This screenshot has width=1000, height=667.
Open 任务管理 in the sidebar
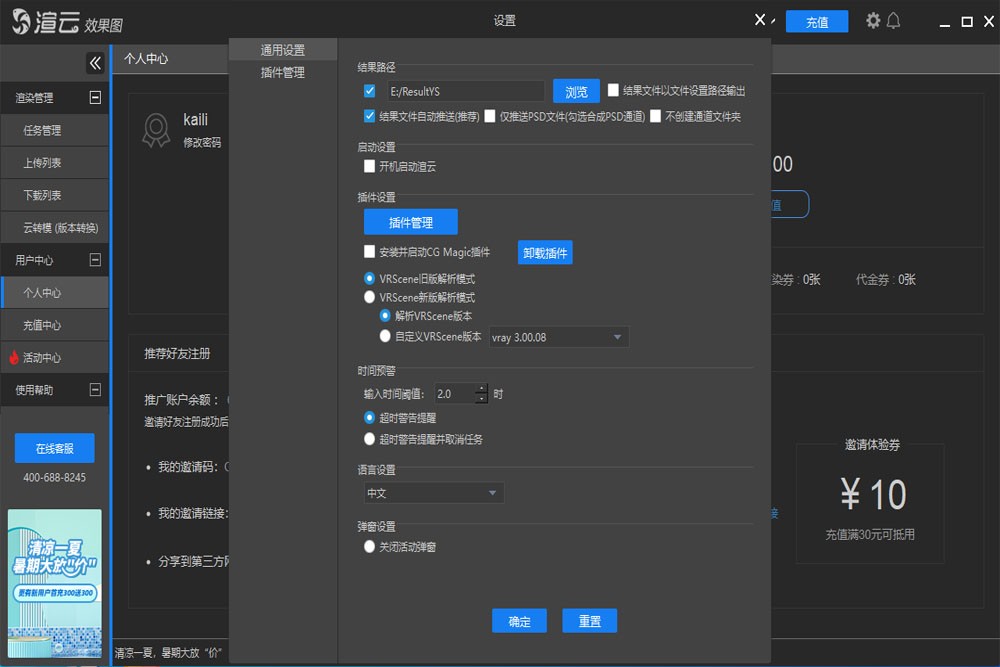[45, 130]
